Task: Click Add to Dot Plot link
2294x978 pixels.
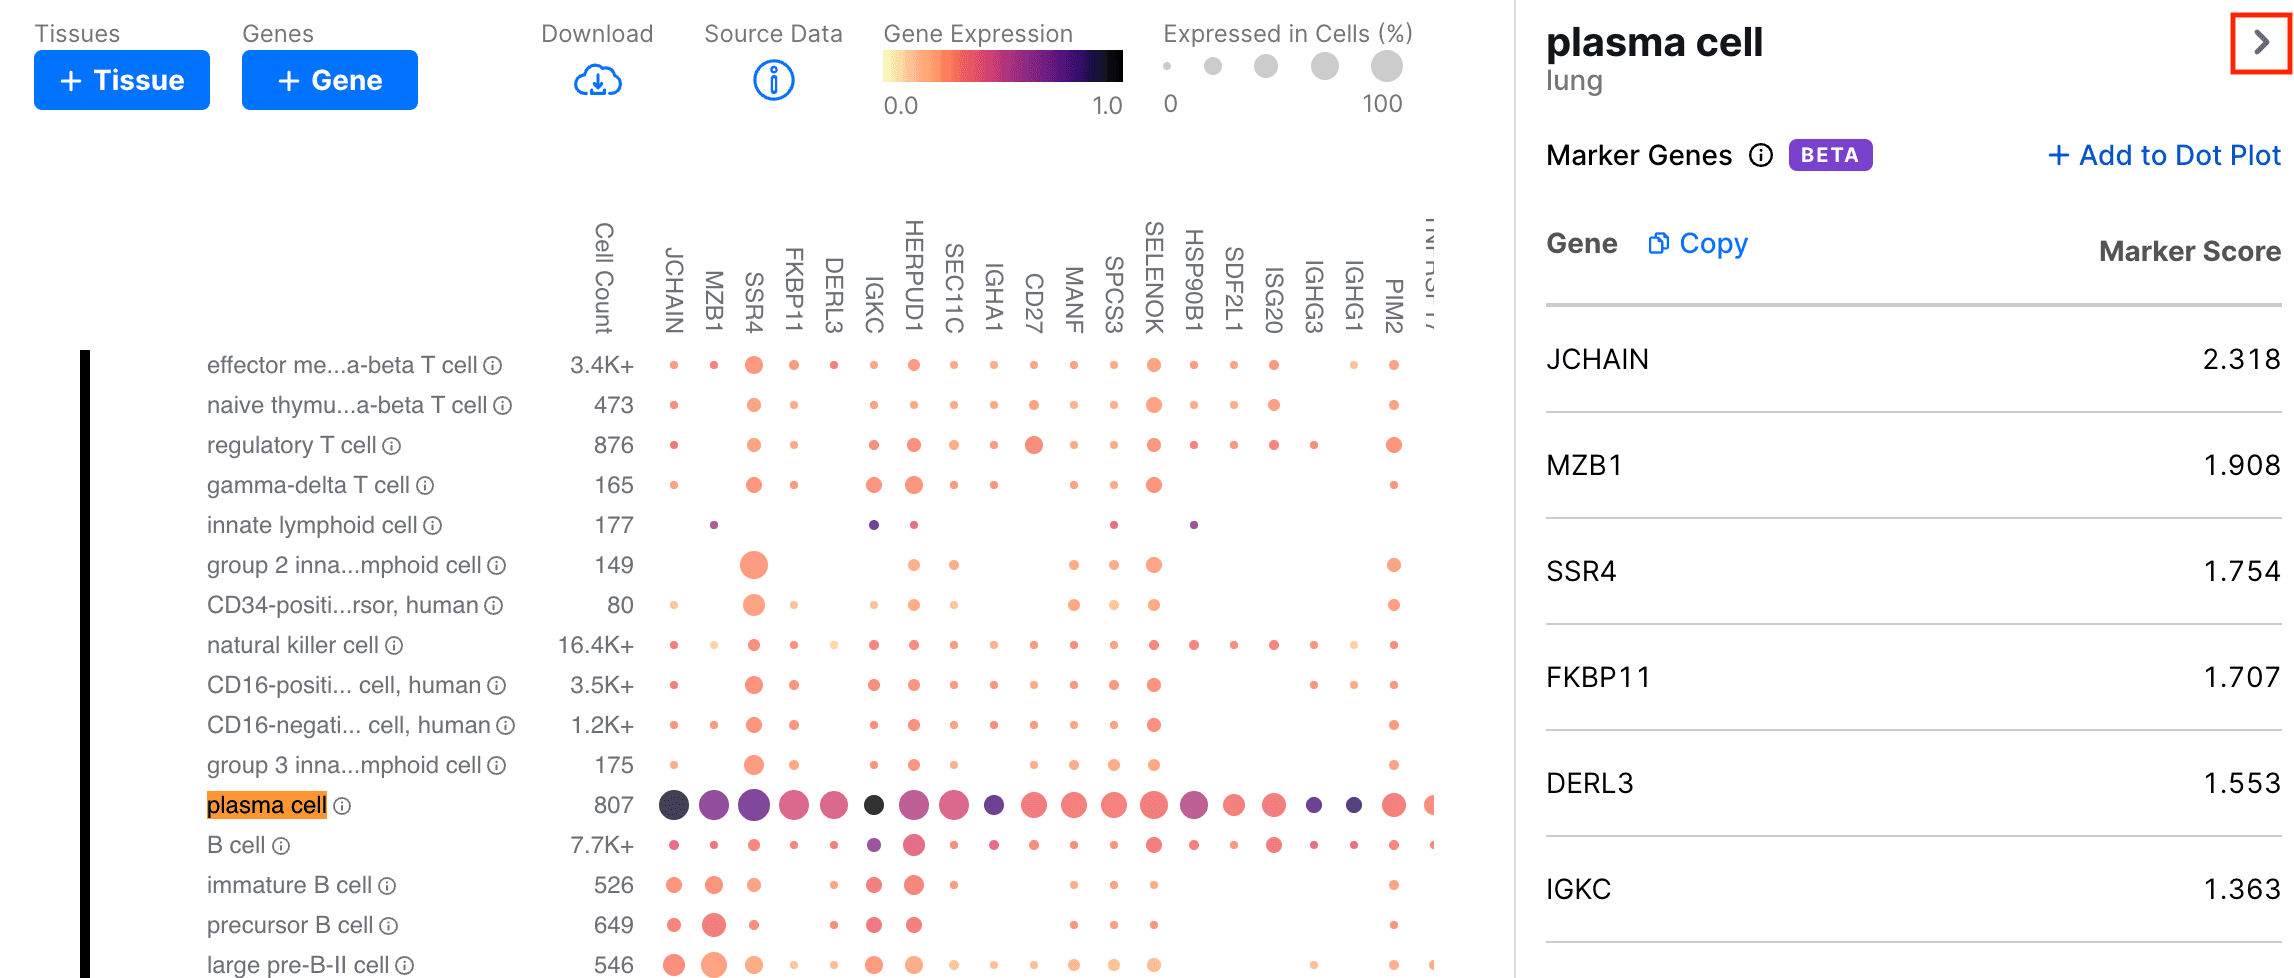Action: 2164,155
